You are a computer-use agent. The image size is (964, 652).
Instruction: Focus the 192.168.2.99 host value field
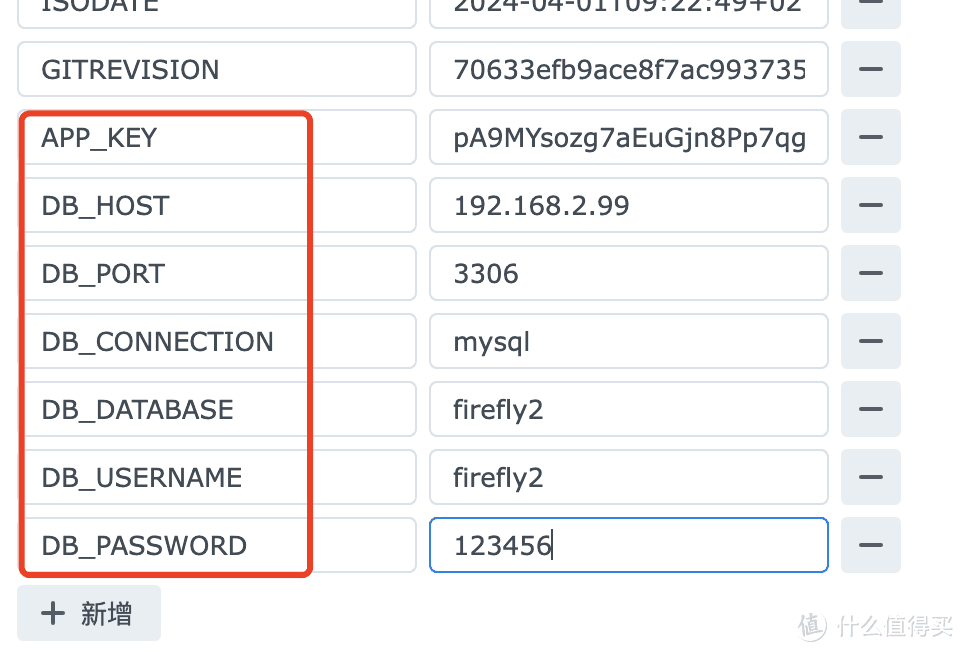point(628,206)
